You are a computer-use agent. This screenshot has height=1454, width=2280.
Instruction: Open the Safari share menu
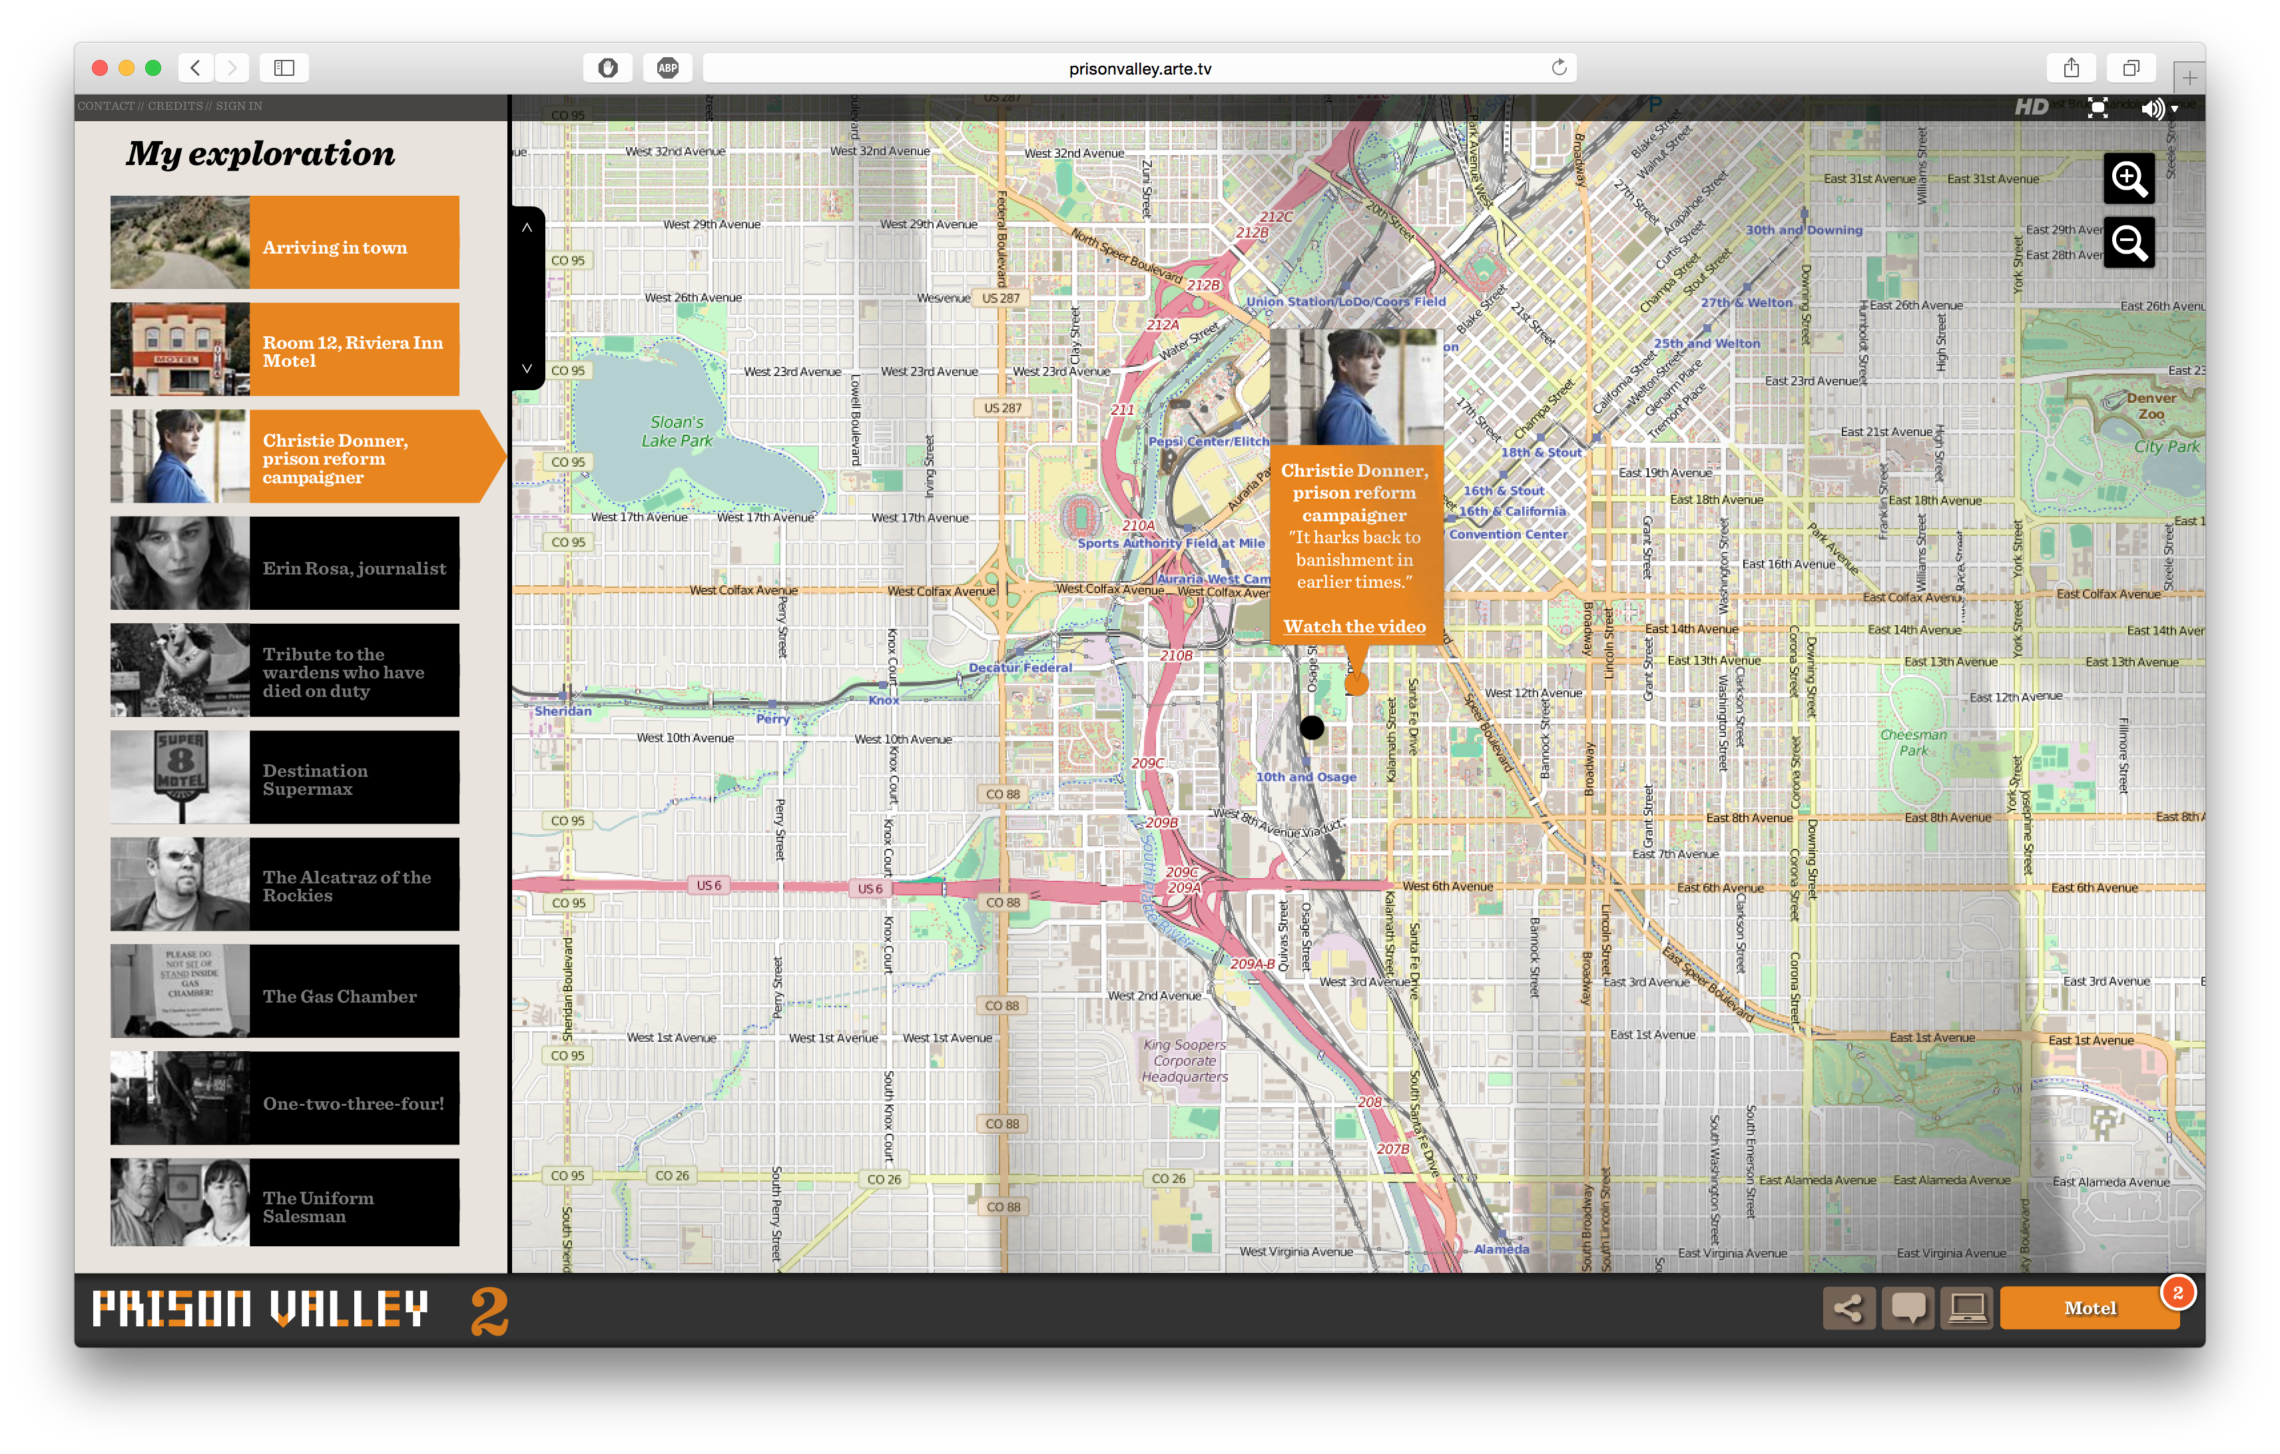click(2071, 68)
